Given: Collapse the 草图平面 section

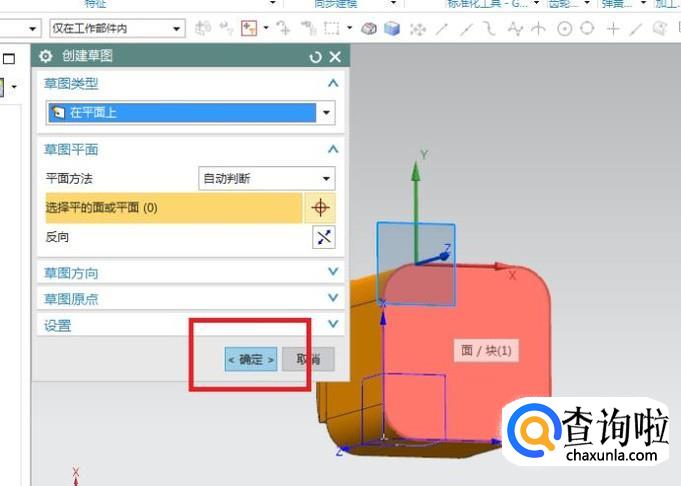Looking at the screenshot, I should coord(333,149).
